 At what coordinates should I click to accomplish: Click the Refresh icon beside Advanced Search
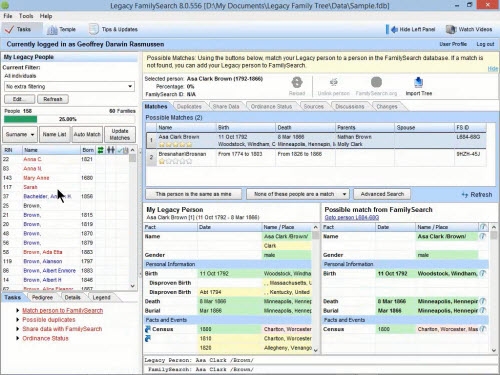pos(465,195)
